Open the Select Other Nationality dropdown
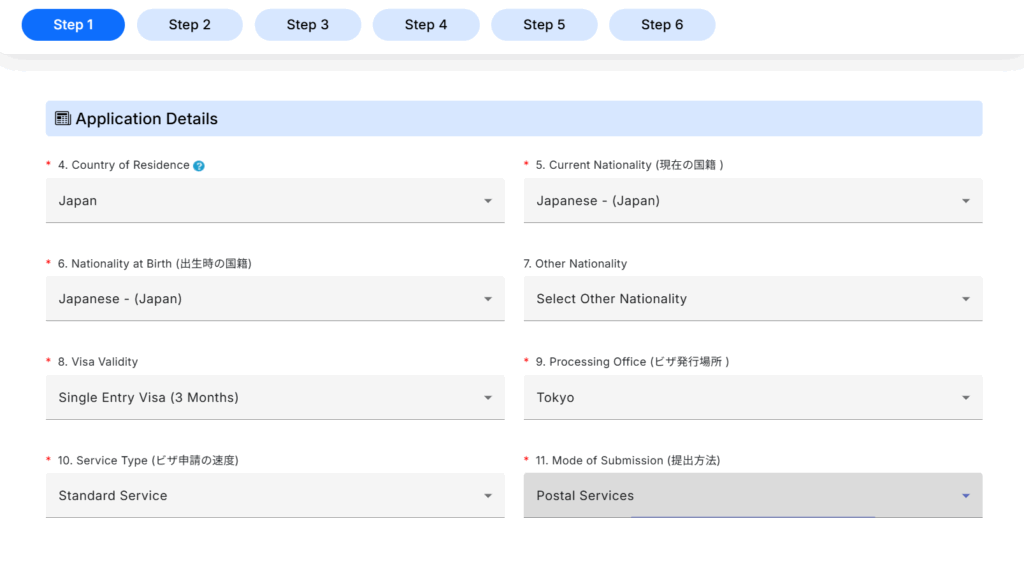The height and width of the screenshot is (565, 1024). pyautogui.click(x=752, y=299)
